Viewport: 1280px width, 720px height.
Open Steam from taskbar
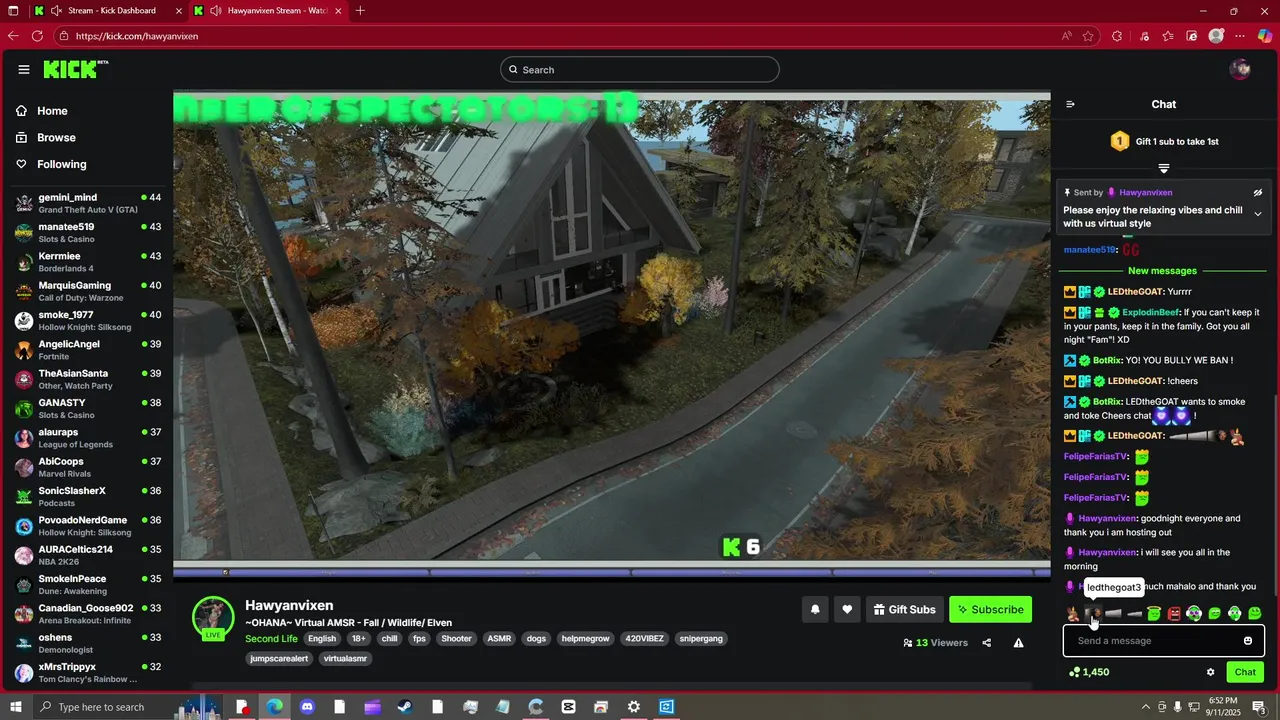click(x=404, y=707)
